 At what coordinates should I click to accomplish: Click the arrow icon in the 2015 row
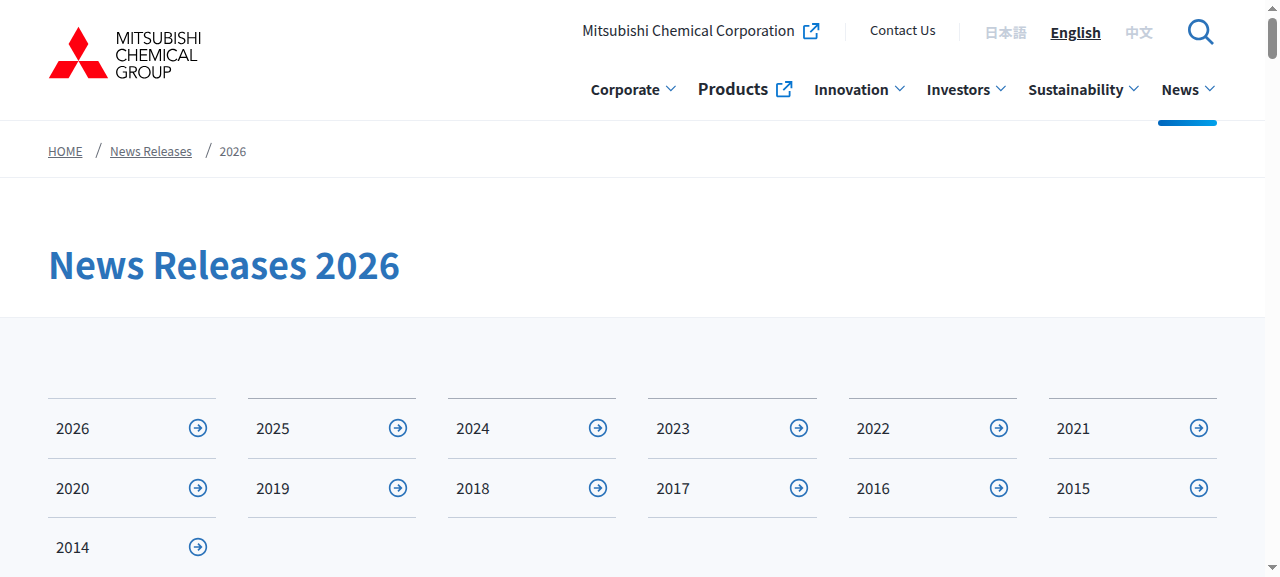tap(1199, 488)
